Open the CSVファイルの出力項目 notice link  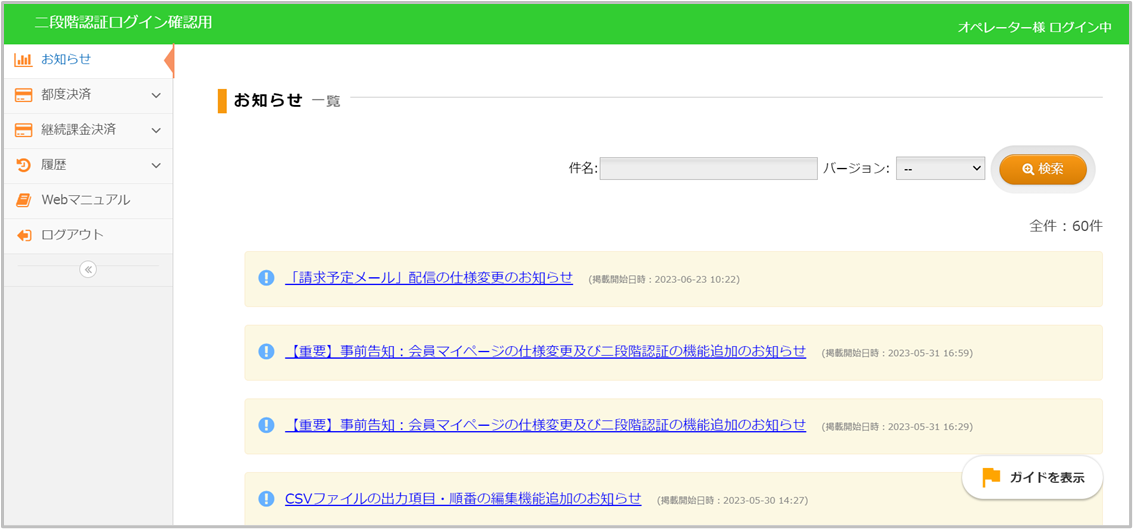pyautogui.click(x=463, y=498)
